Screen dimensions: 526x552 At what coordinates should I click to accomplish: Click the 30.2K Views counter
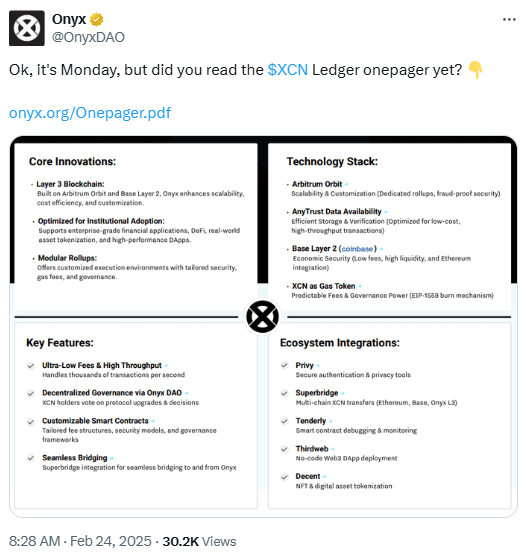(199, 541)
